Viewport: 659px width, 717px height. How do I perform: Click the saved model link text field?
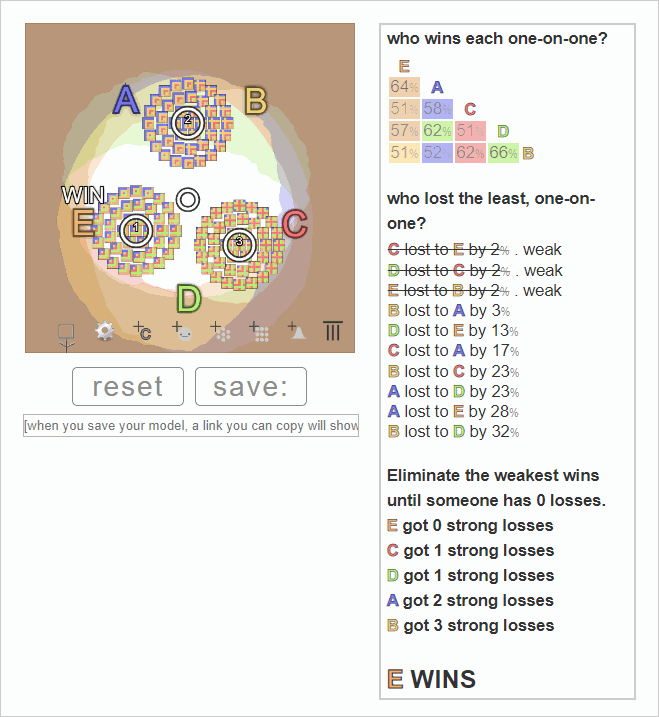191,426
